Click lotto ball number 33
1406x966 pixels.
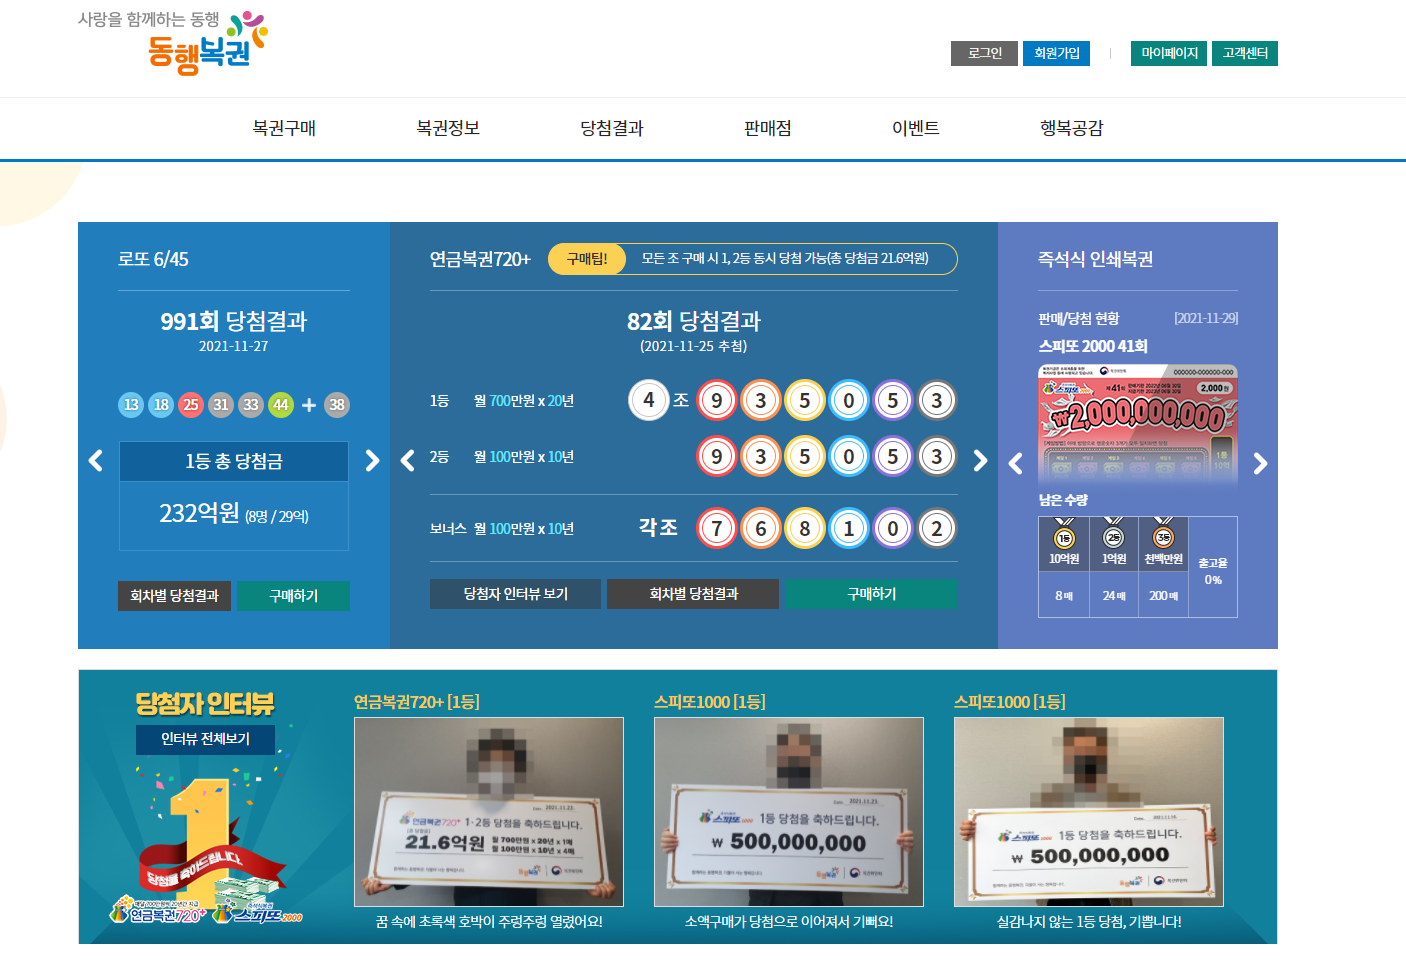pyautogui.click(x=251, y=405)
